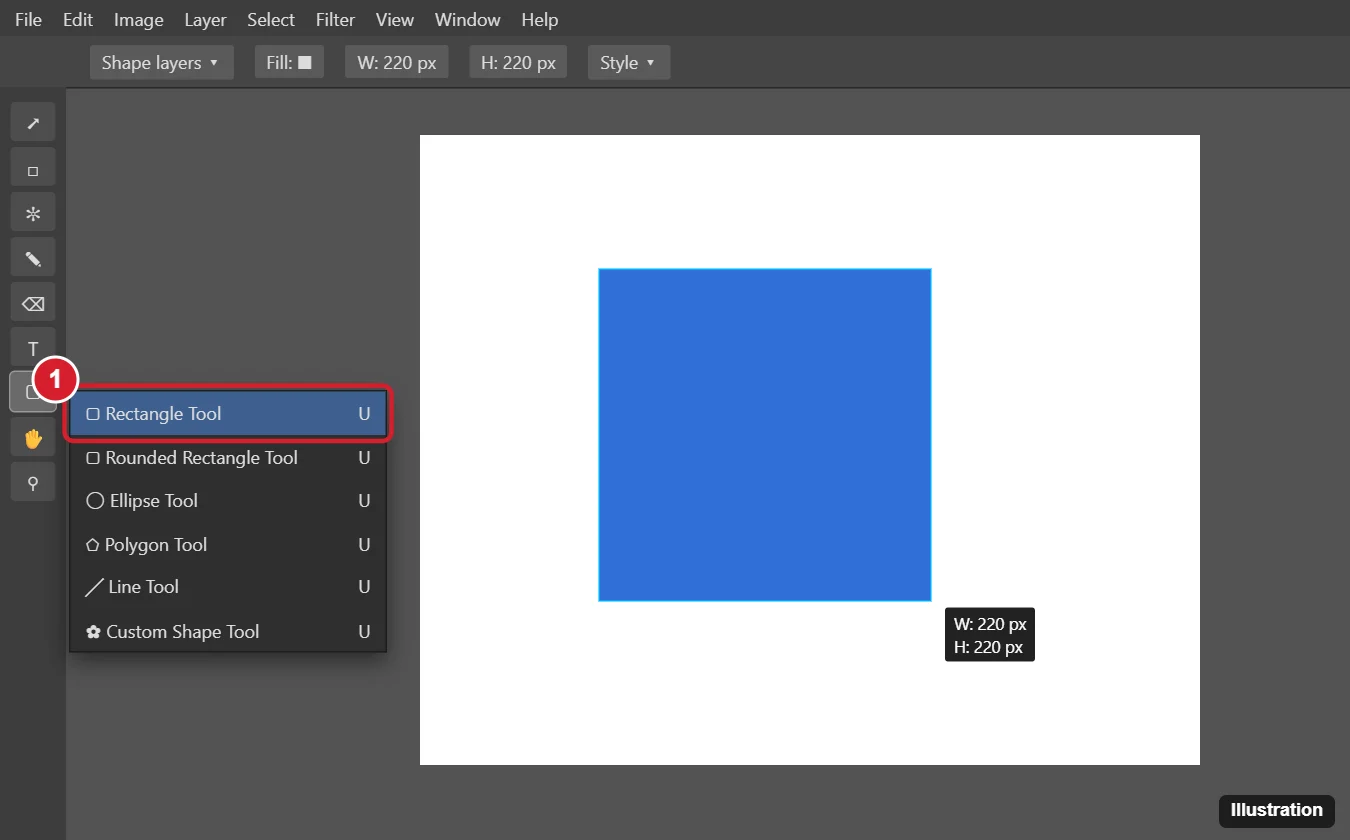Select the Zoom tool icon
The width and height of the screenshot is (1350, 840).
(33, 483)
